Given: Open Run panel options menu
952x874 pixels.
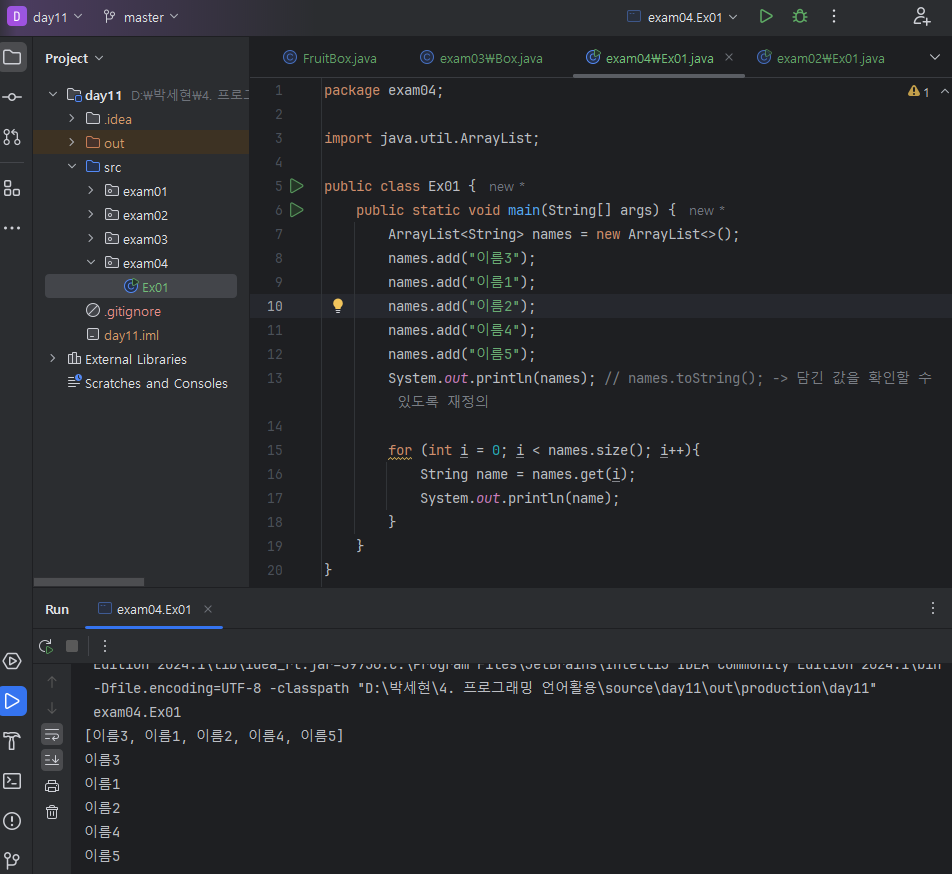Looking at the screenshot, I should (x=933, y=608).
